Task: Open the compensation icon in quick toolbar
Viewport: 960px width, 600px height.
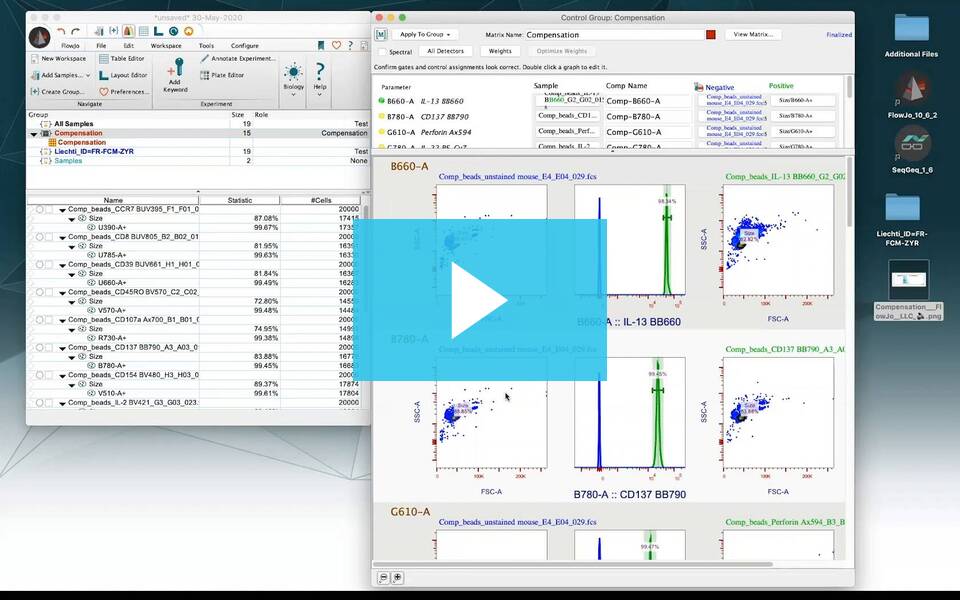Action: (x=129, y=31)
